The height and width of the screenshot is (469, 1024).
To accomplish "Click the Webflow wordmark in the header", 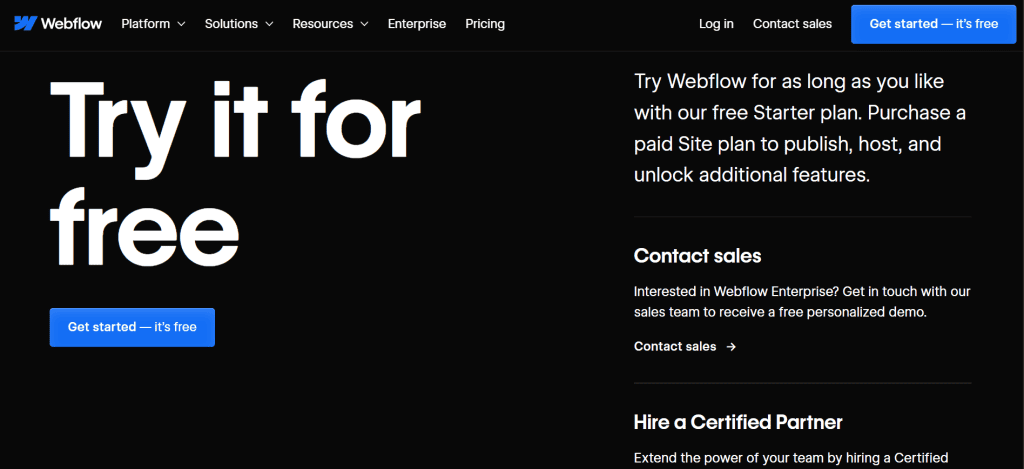I will coord(71,24).
